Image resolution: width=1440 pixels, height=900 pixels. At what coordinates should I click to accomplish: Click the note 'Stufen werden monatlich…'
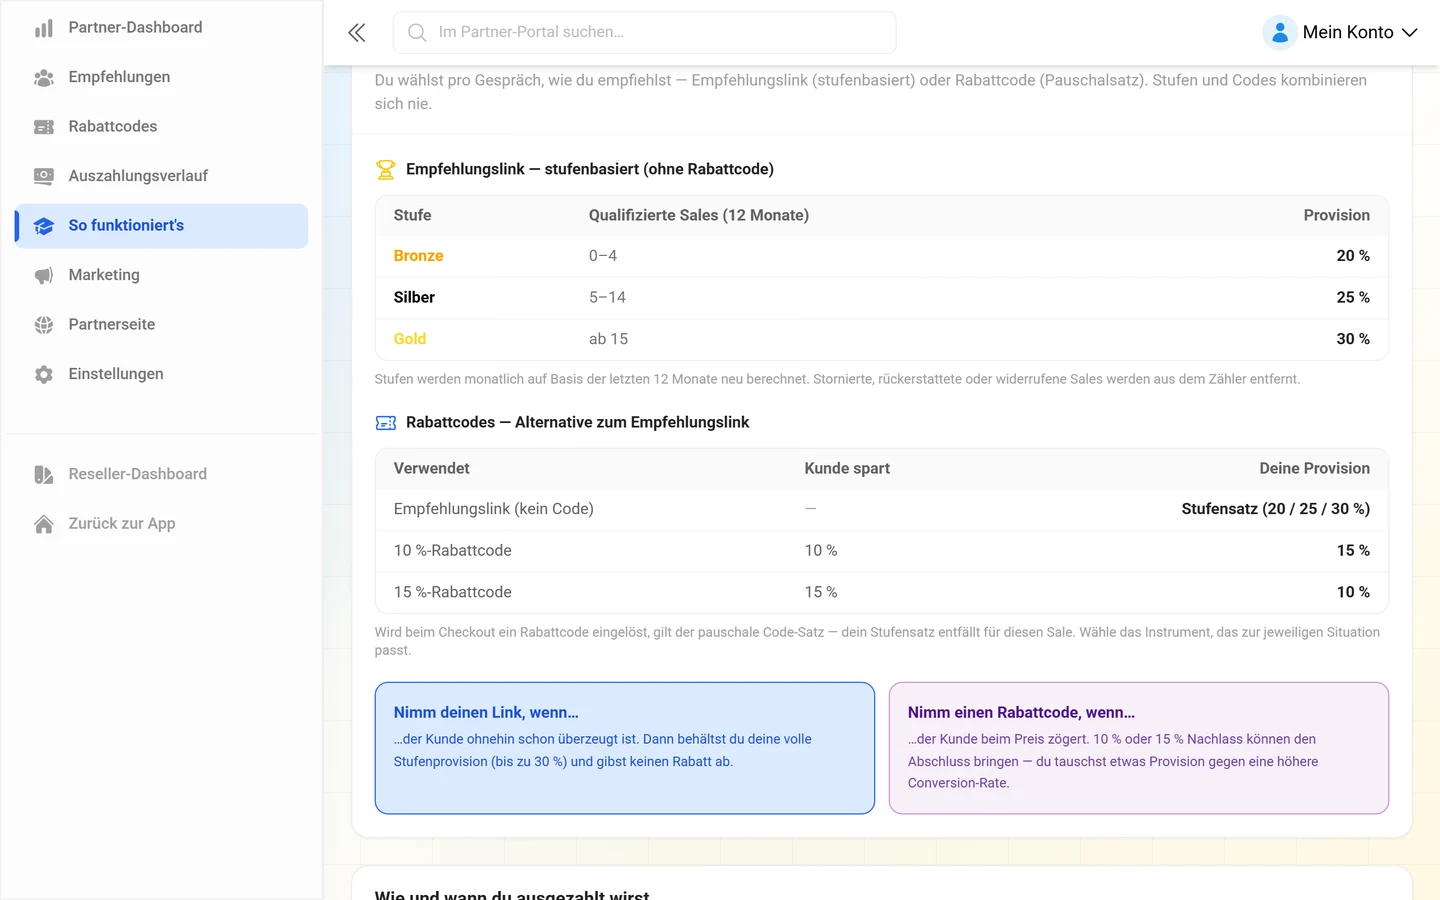tap(837, 379)
